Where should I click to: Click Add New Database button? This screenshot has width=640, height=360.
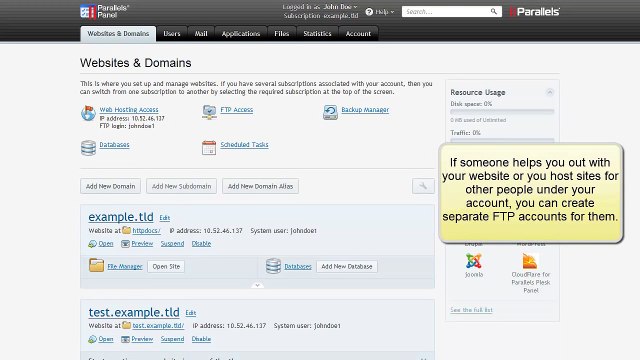(347, 266)
